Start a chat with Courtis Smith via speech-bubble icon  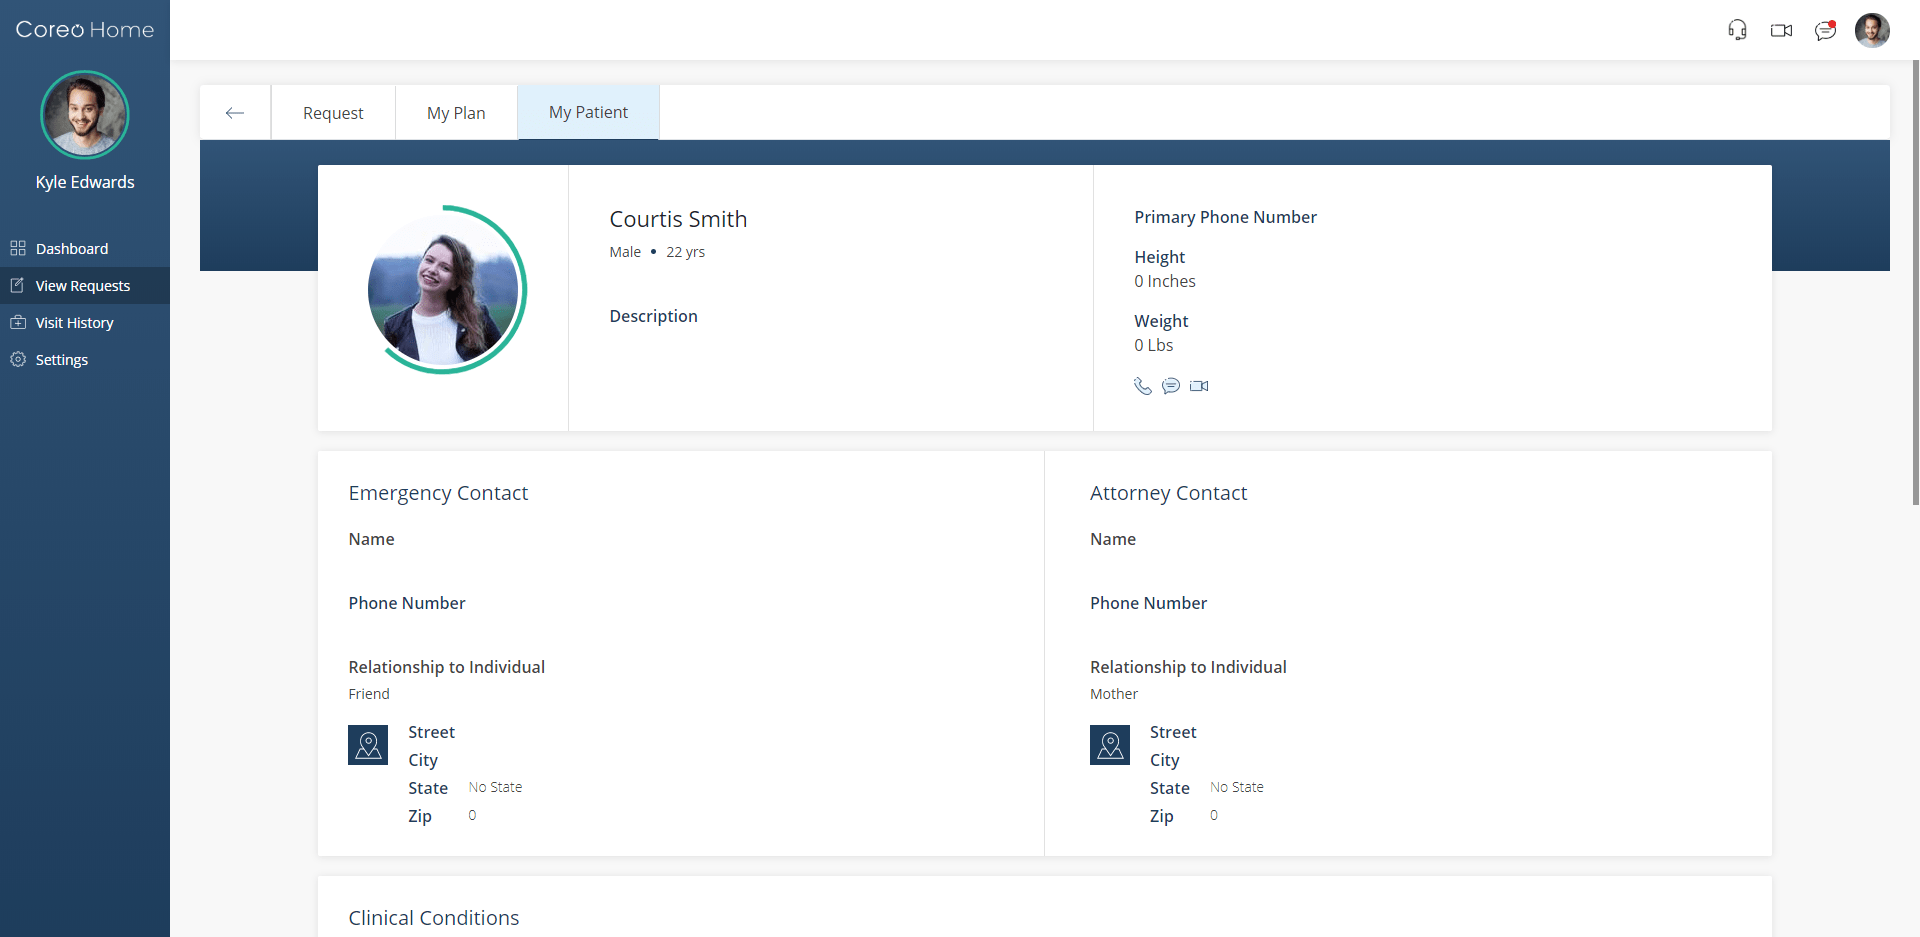pyautogui.click(x=1171, y=386)
